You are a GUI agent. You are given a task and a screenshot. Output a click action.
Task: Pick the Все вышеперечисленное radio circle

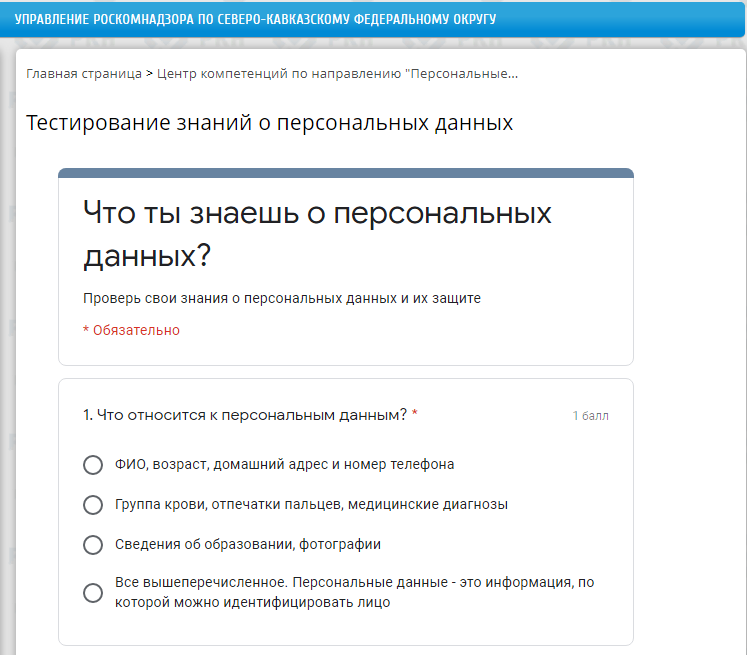click(93, 593)
